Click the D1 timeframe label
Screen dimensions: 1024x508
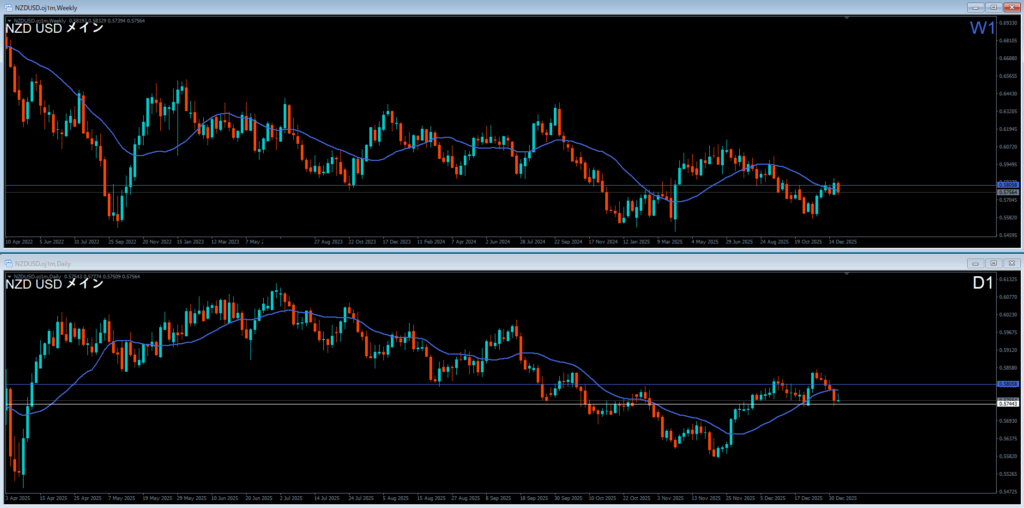(982, 284)
